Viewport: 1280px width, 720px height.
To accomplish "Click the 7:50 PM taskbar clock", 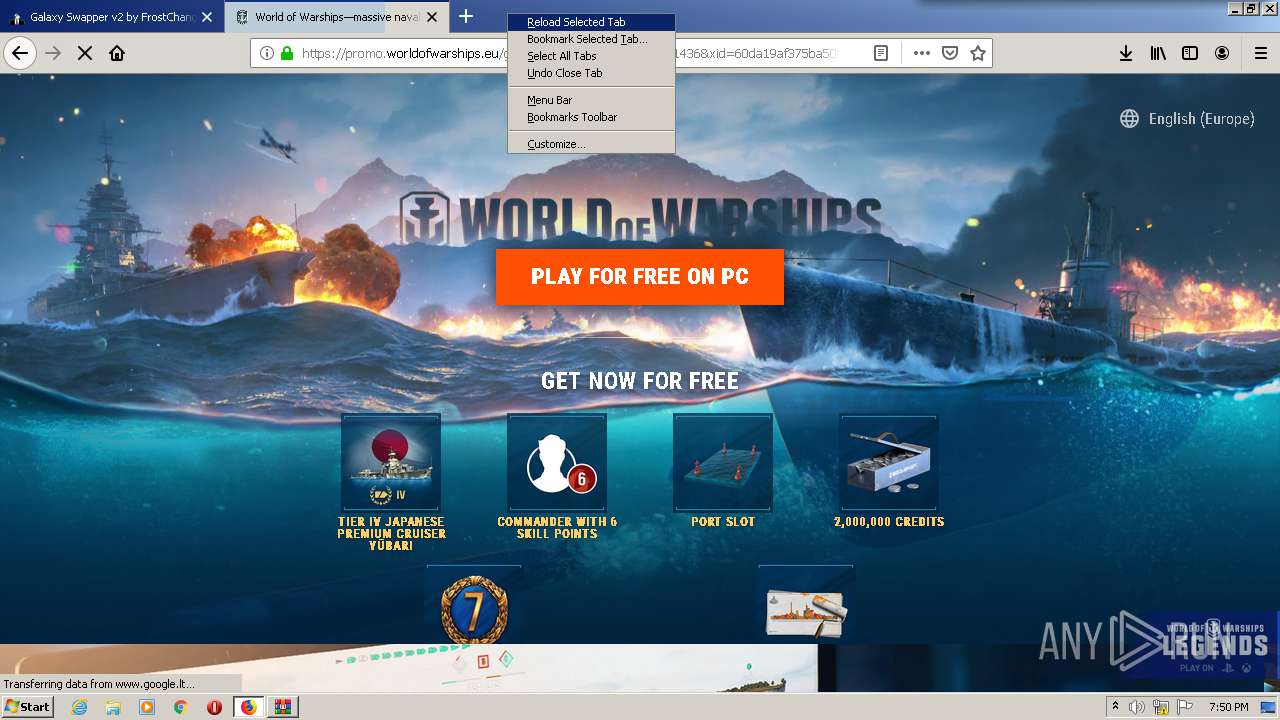I will point(1229,707).
